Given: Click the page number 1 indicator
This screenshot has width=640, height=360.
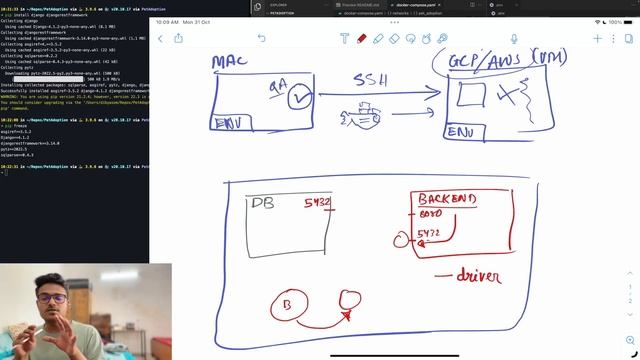Looking at the screenshot, I should point(630,287).
